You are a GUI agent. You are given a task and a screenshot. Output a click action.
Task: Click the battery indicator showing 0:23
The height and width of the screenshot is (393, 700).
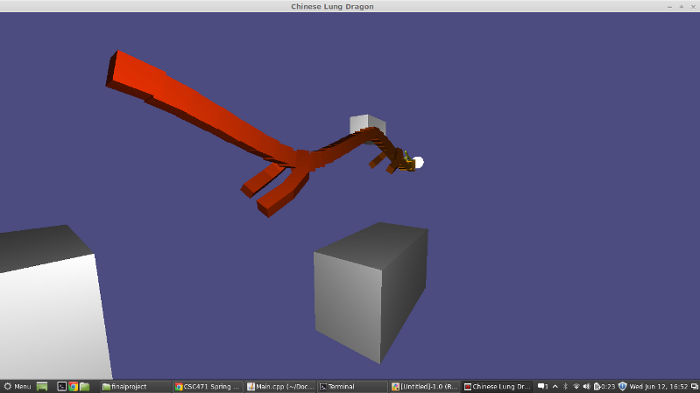click(x=604, y=387)
